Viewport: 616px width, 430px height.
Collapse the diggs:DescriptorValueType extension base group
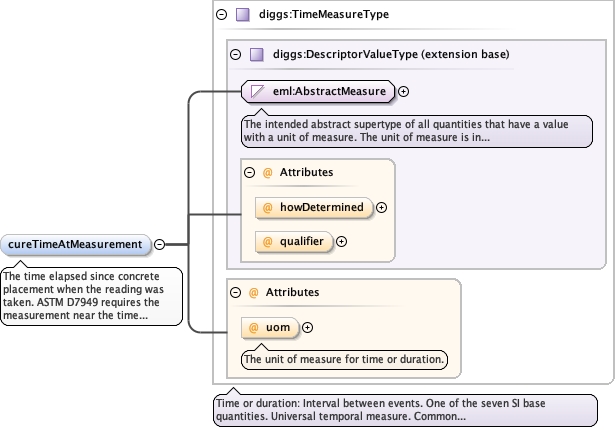click(x=236, y=54)
